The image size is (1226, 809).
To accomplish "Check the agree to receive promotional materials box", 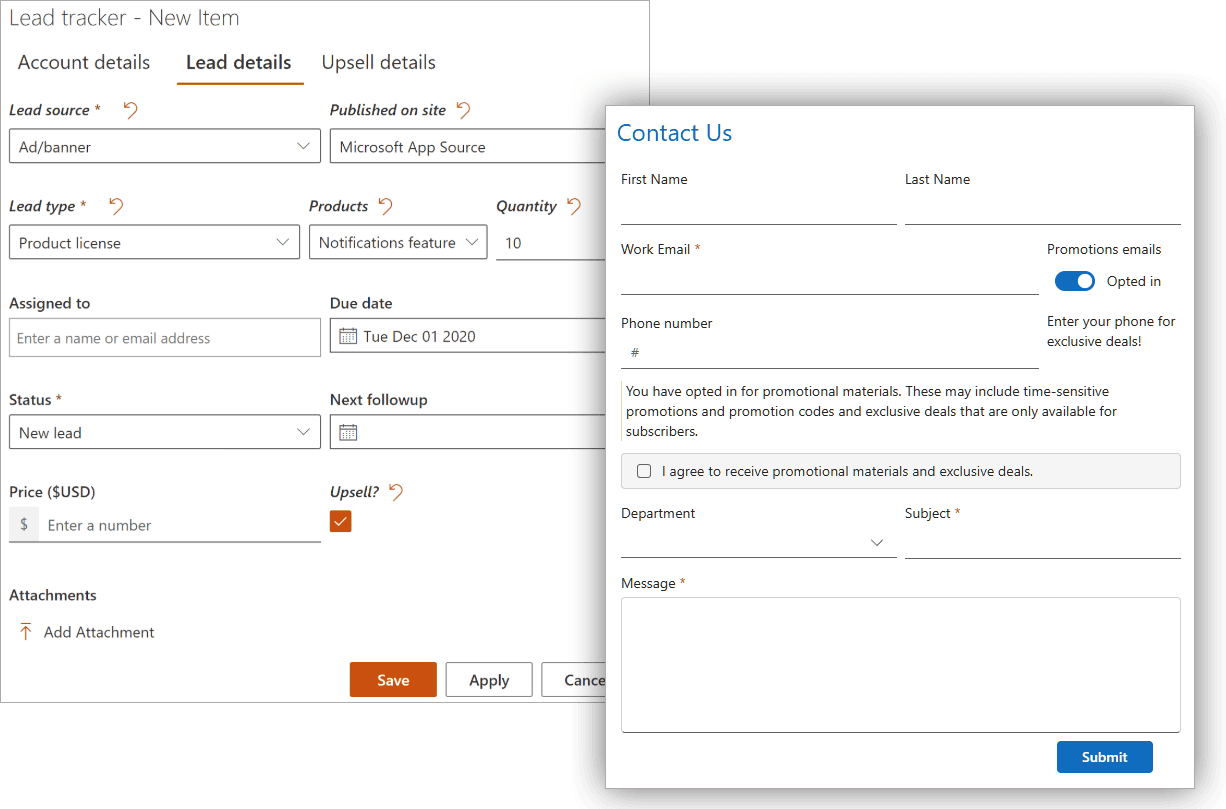I will coord(644,471).
